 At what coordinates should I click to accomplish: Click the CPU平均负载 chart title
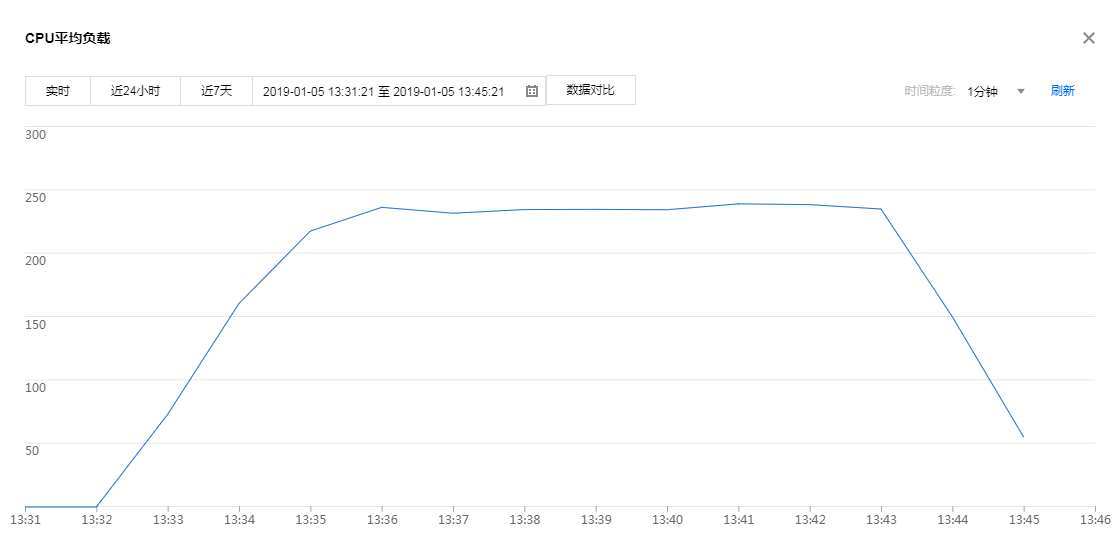point(68,38)
